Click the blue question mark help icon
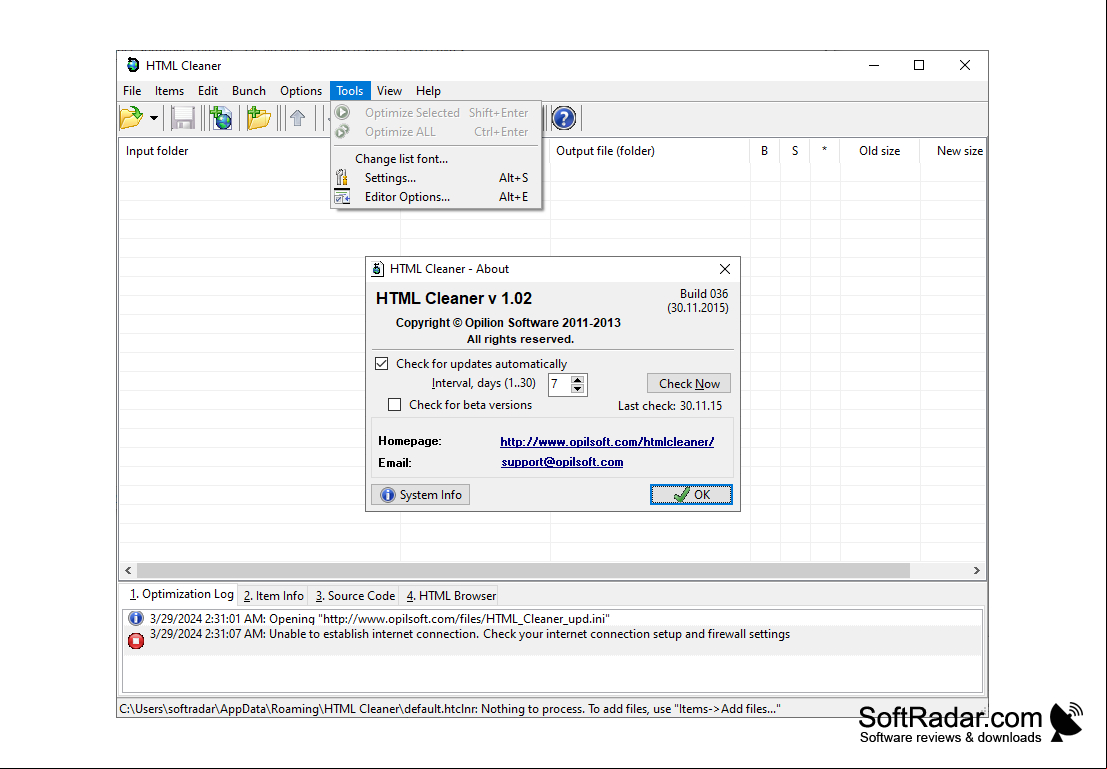This screenshot has width=1107, height=769. tap(563, 118)
